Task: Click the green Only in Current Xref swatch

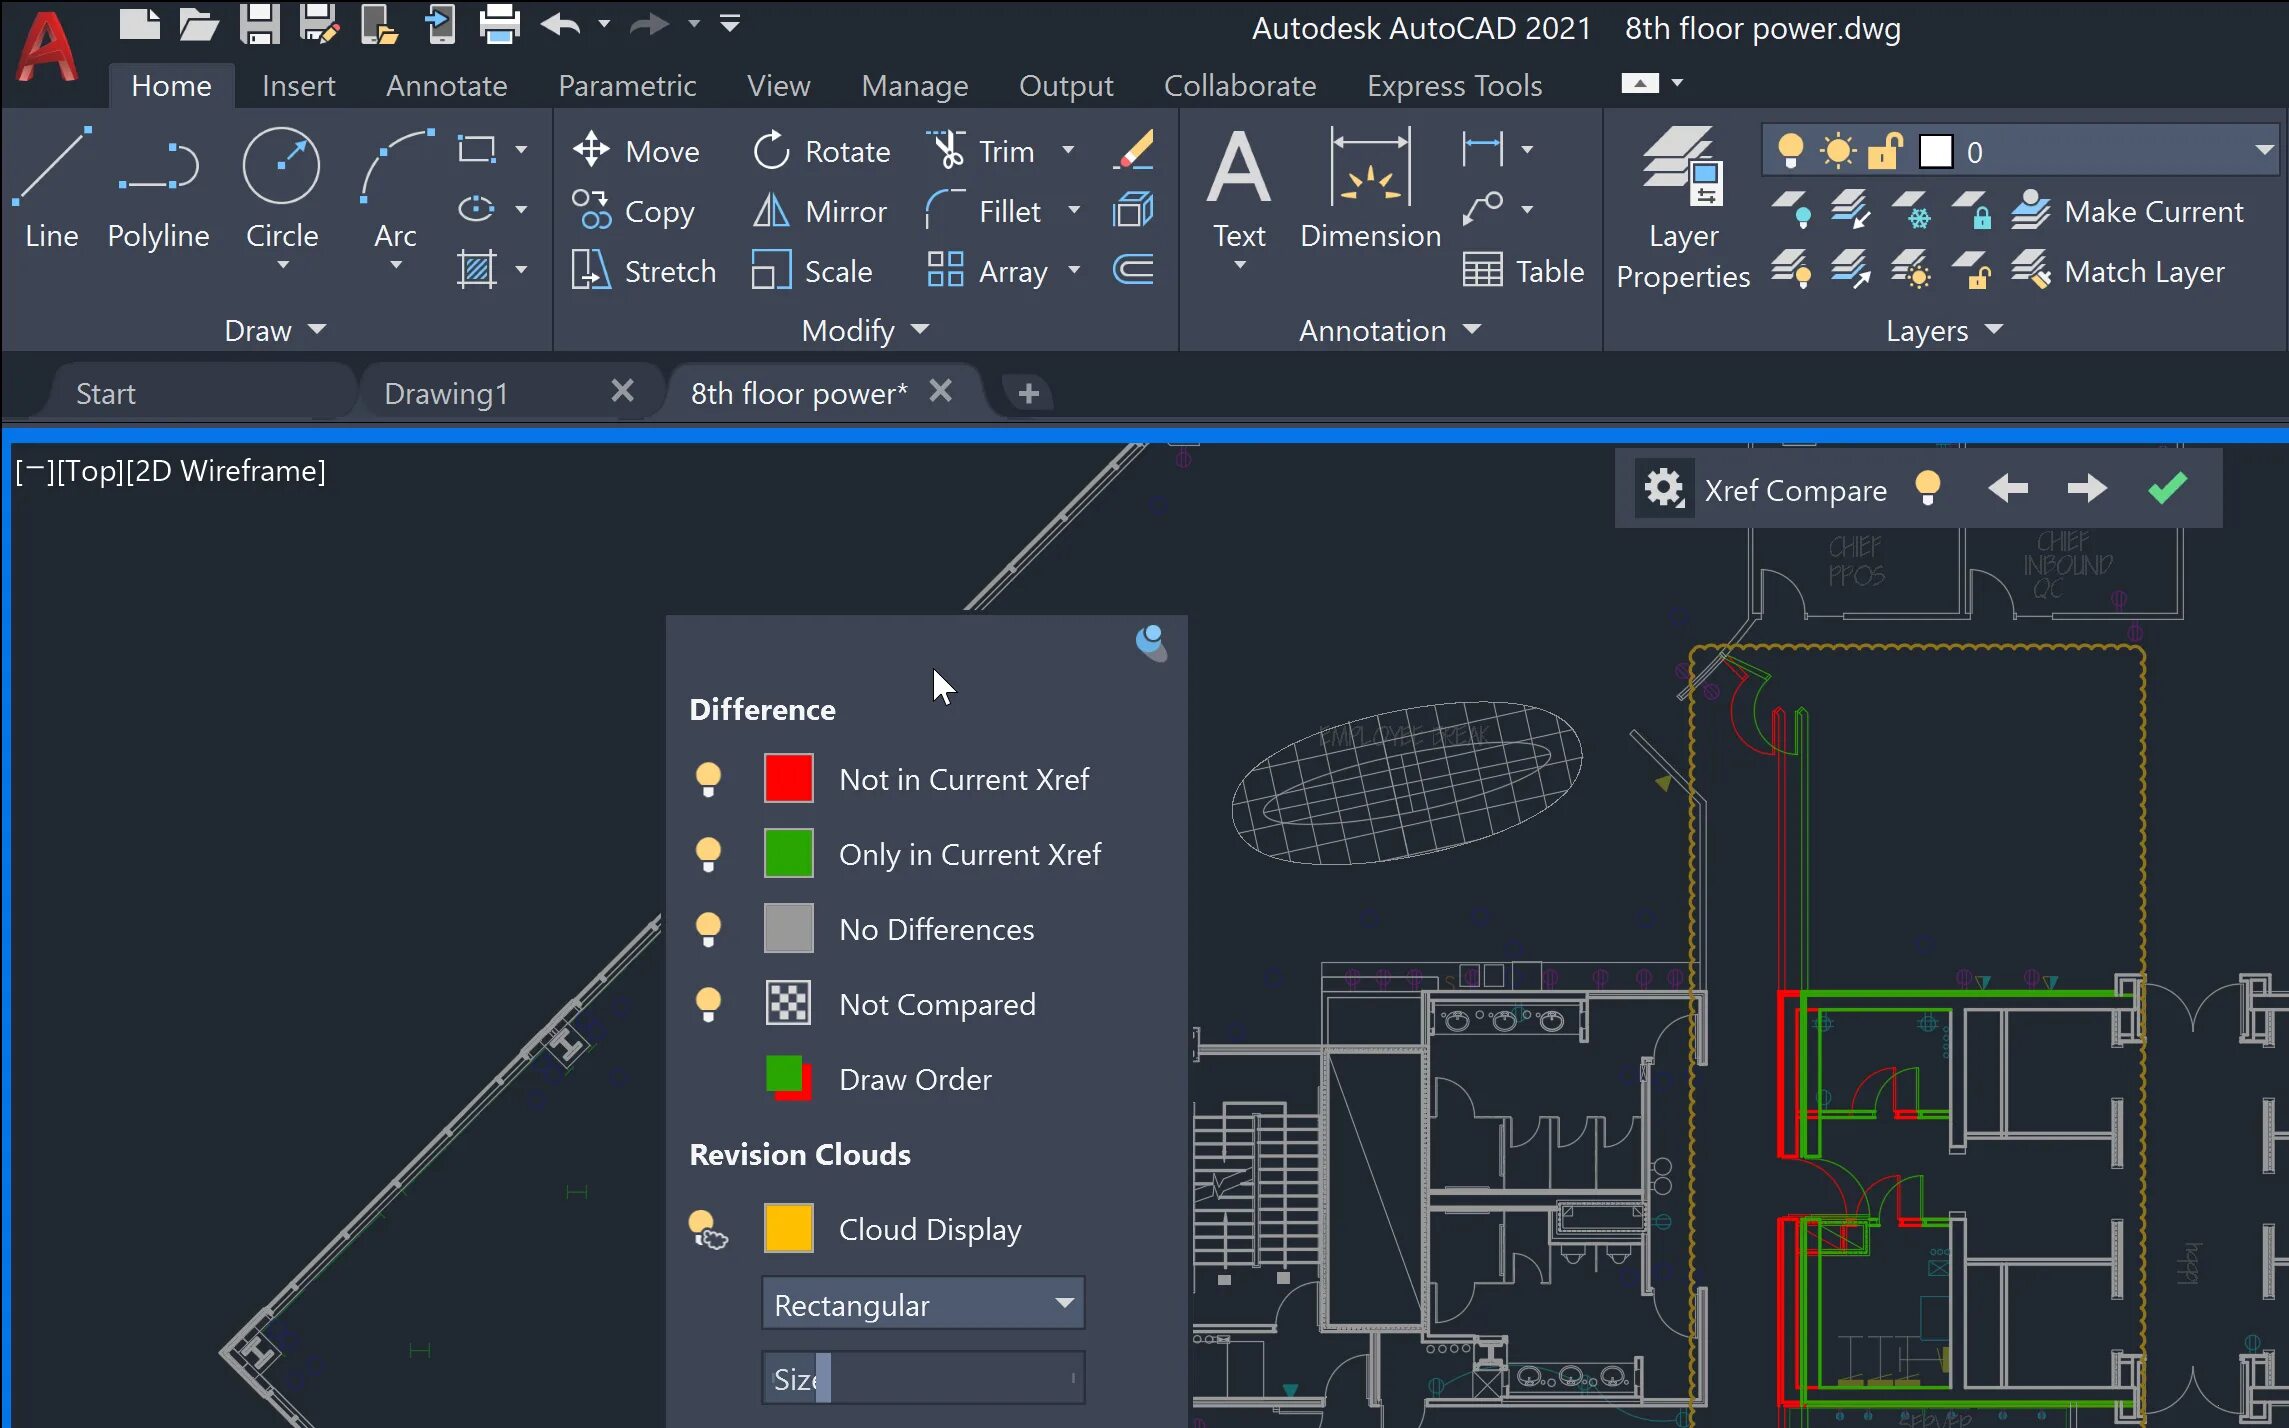Action: coord(788,854)
